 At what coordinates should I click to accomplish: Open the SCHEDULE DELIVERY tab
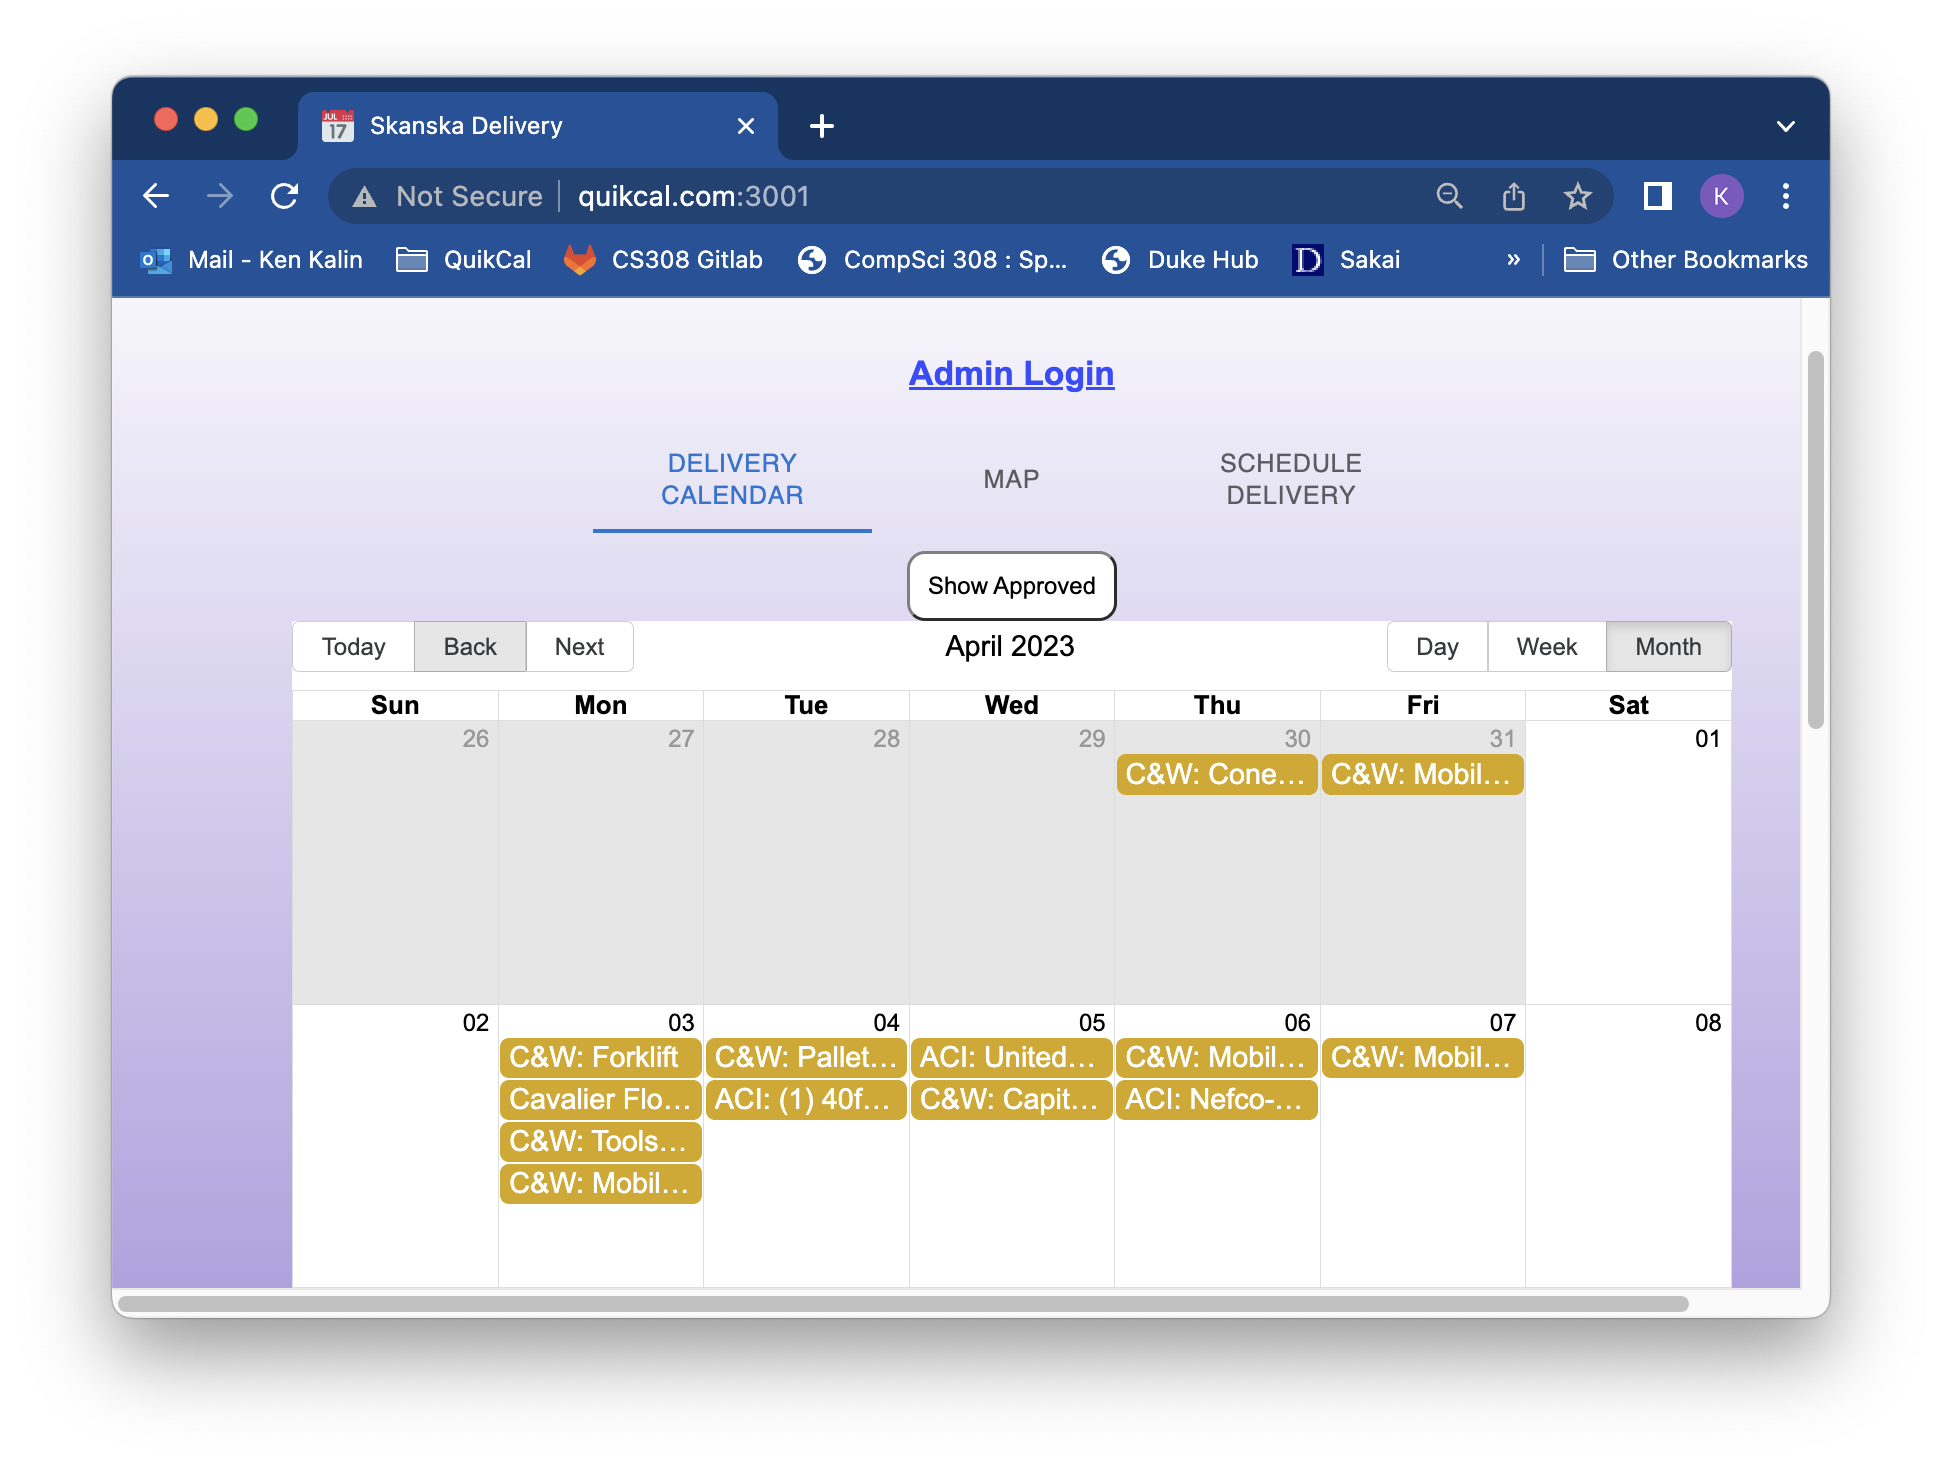click(1290, 478)
